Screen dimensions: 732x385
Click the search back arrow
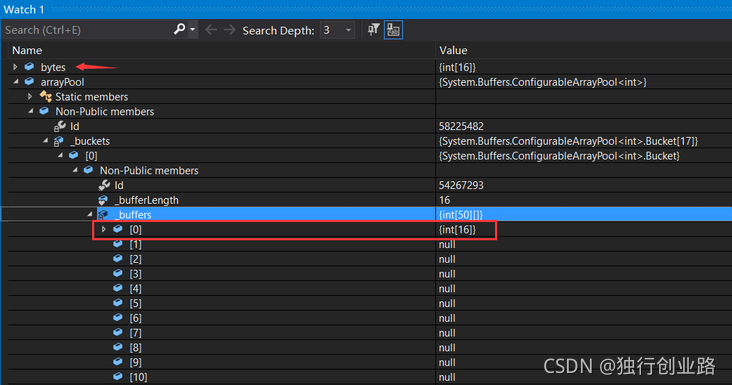211,30
